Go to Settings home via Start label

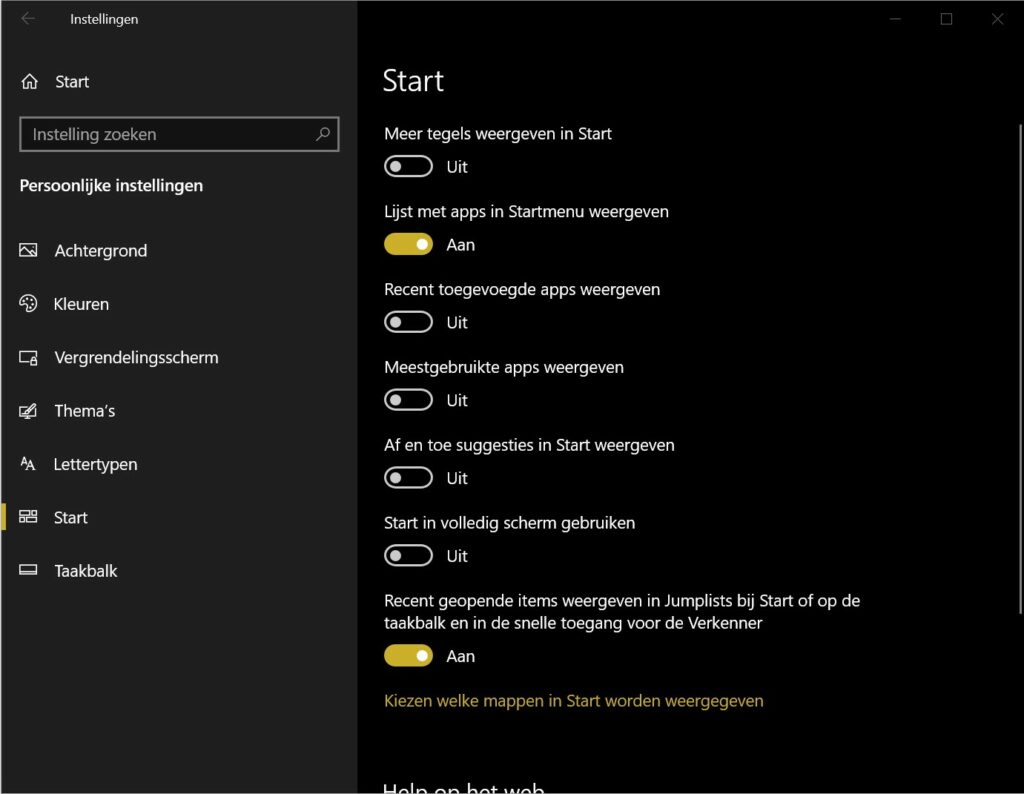[x=72, y=82]
